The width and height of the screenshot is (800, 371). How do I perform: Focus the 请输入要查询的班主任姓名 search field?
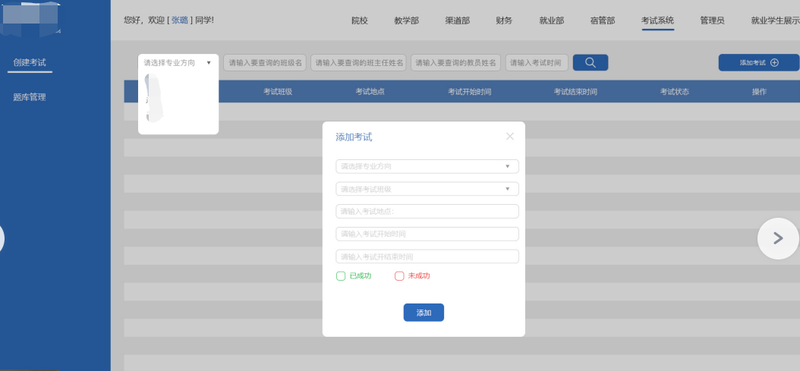click(359, 63)
